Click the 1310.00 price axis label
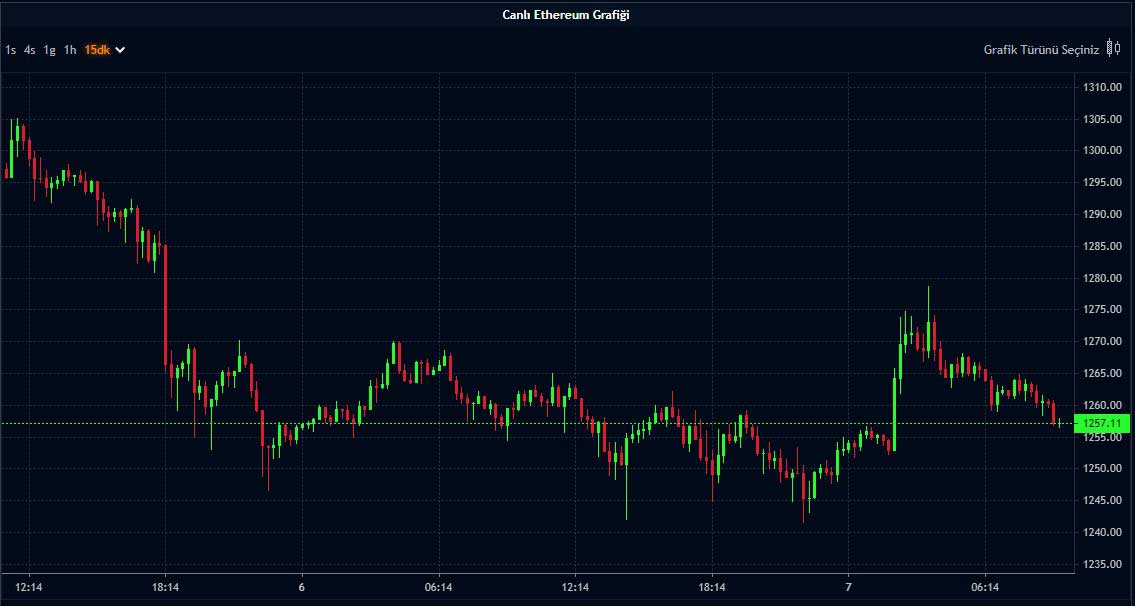 pyautogui.click(x=1102, y=87)
